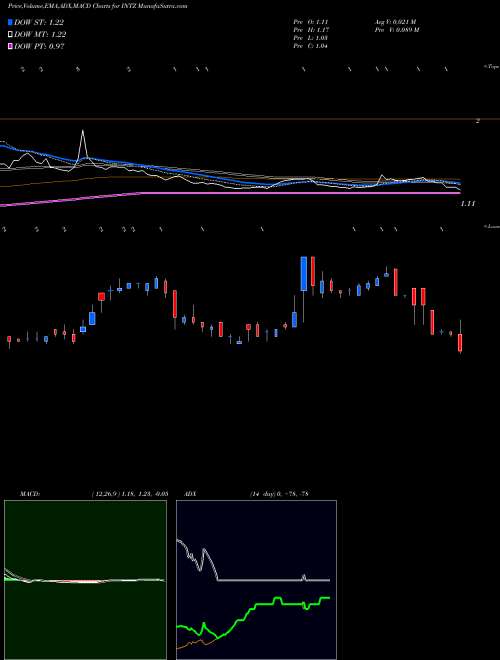
Task: Click the MACD parameters '(12,26,9) 1.18, 1.23, -0.05'
Action: click(x=130, y=493)
